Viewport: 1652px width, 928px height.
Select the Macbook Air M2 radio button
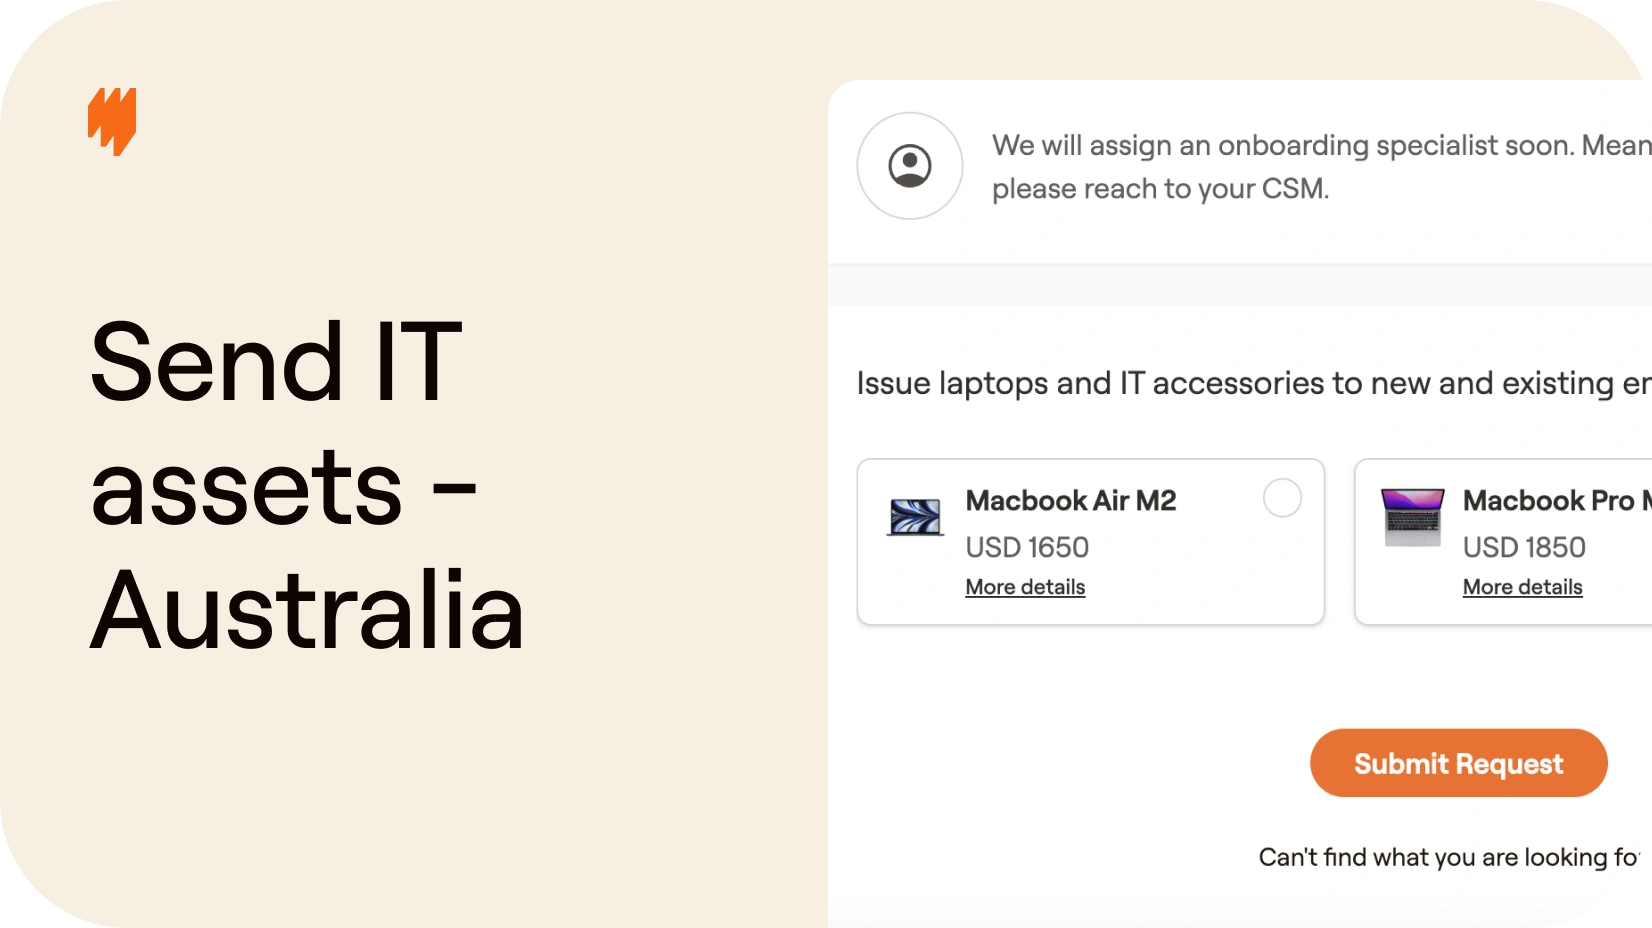point(1282,498)
